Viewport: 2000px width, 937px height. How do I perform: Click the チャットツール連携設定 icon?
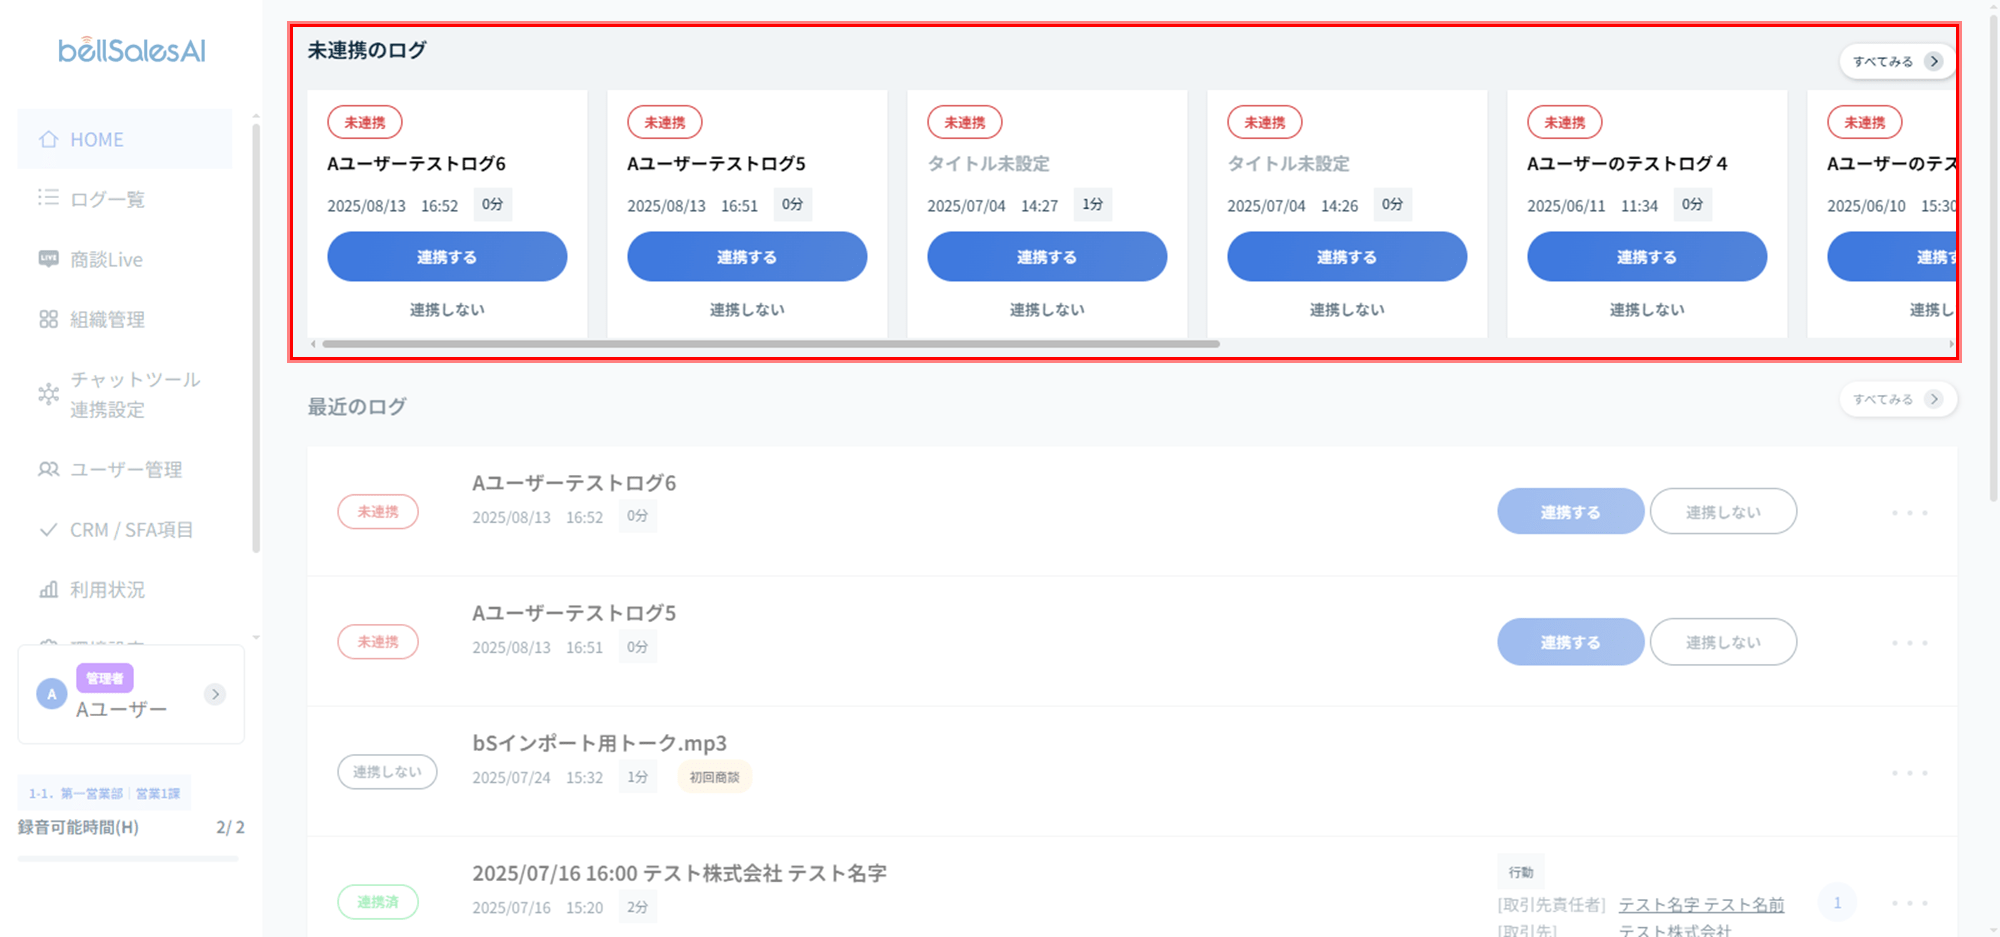coord(48,394)
